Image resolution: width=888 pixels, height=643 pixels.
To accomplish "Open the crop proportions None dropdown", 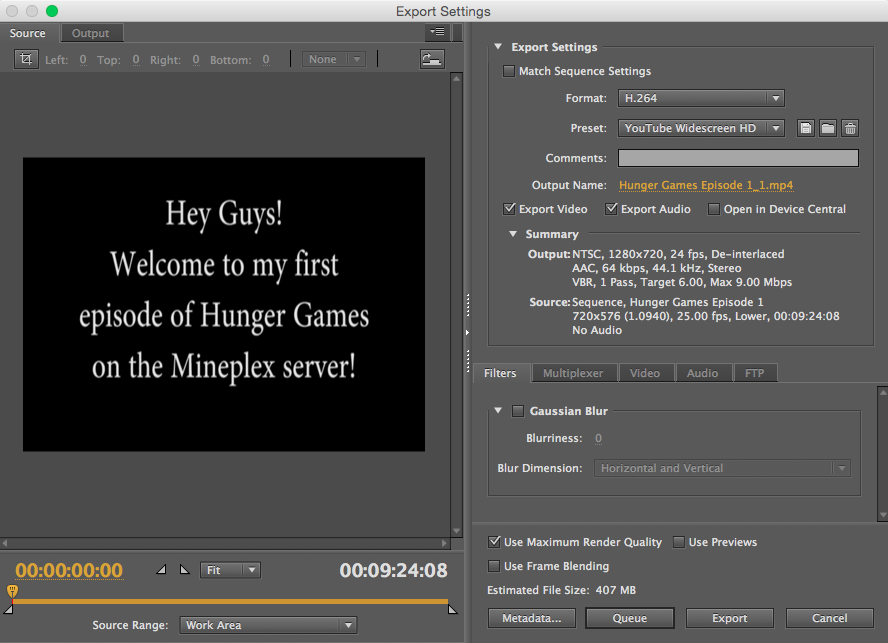I will pyautogui.click(x=334, y=59).
